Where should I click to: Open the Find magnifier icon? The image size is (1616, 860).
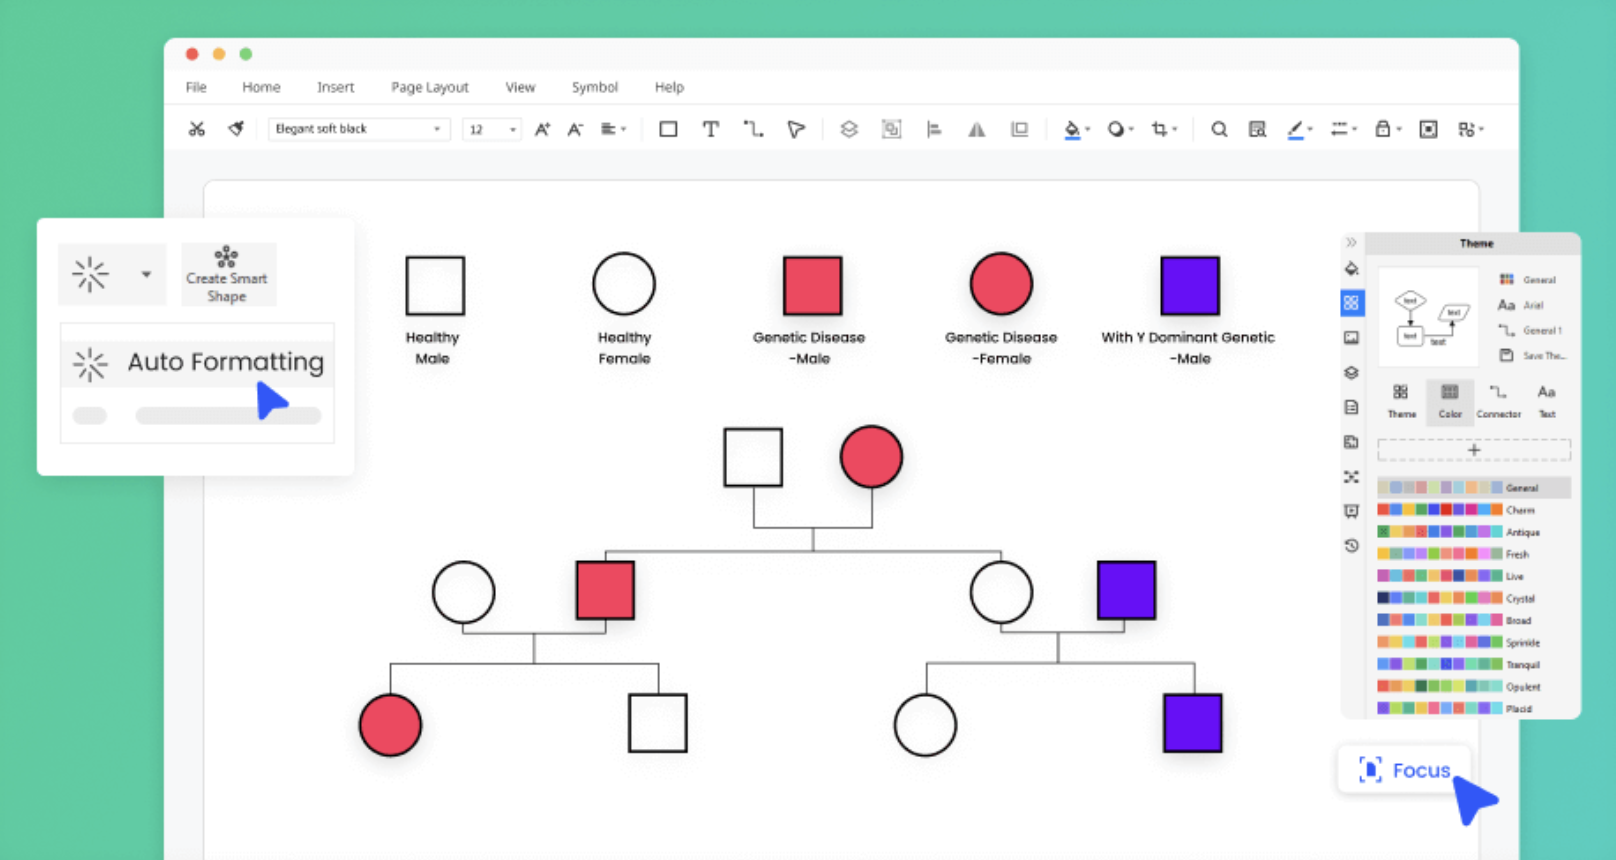tap(1219, 129)
